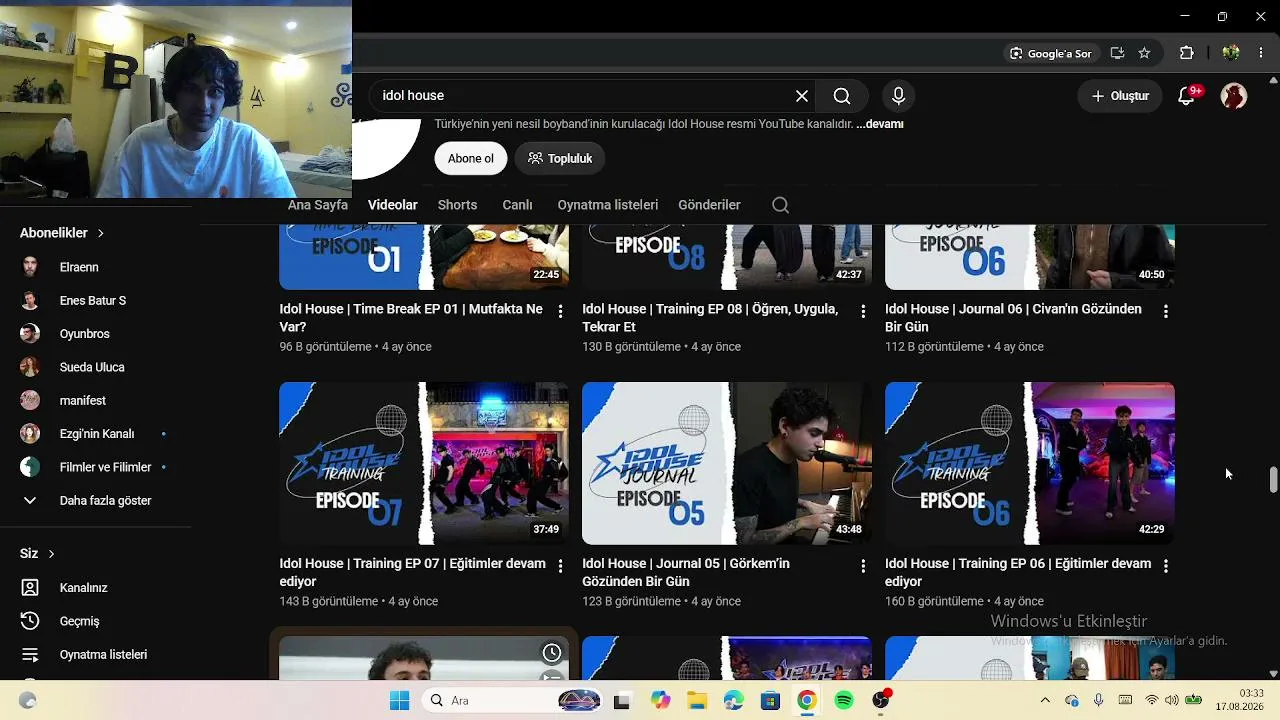
Task: Open the Chrome extensions puzzle icon
Action: tap(1187, 53)
